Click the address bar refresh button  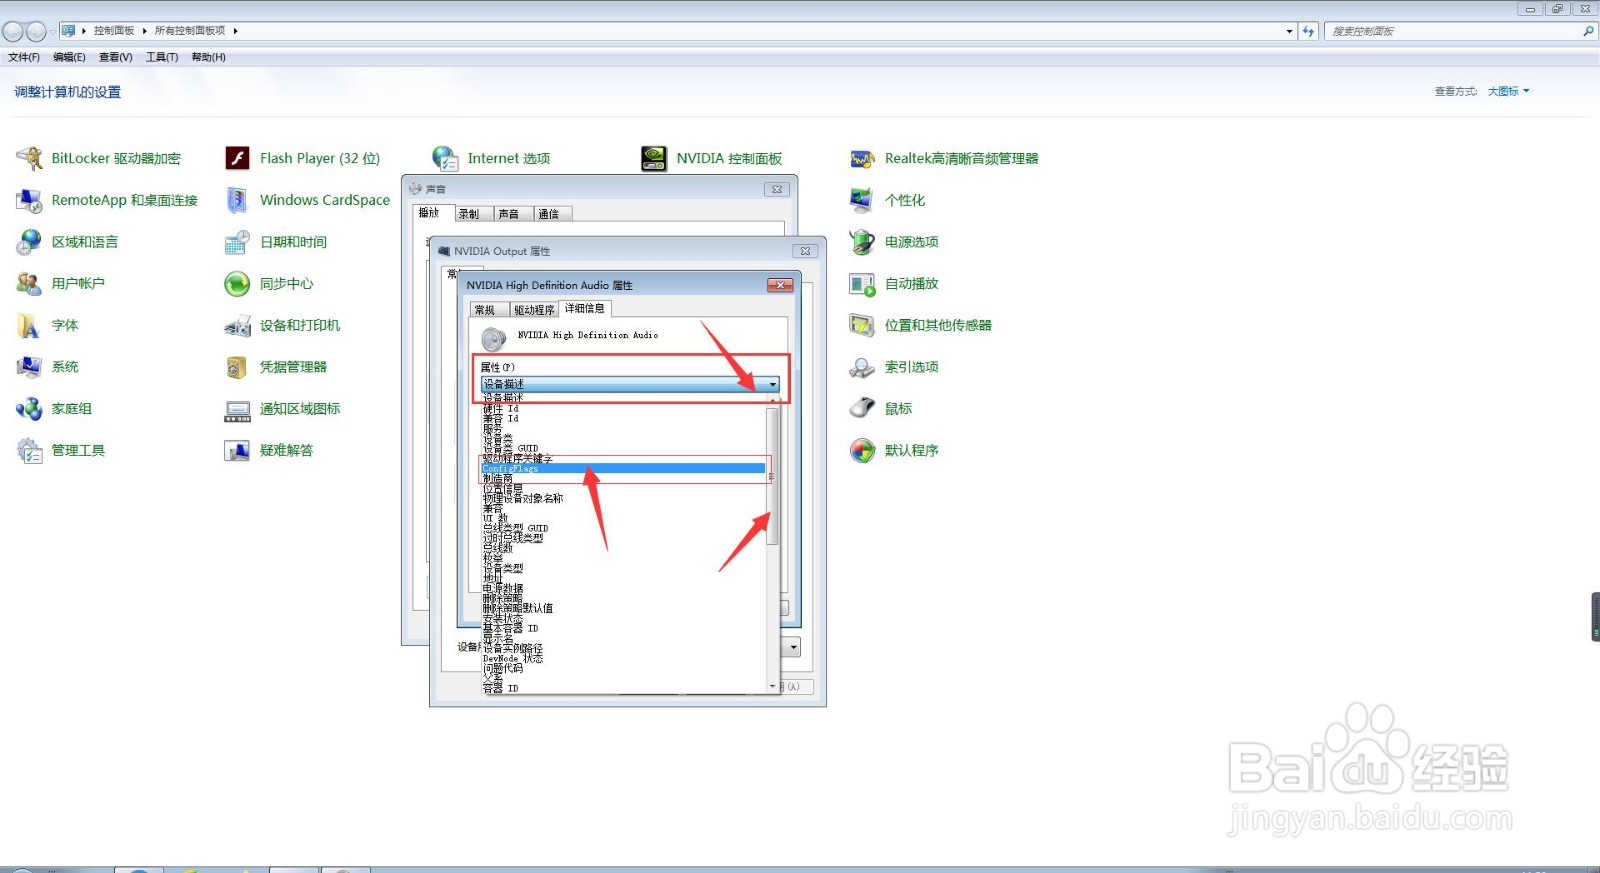(1308, 31)
